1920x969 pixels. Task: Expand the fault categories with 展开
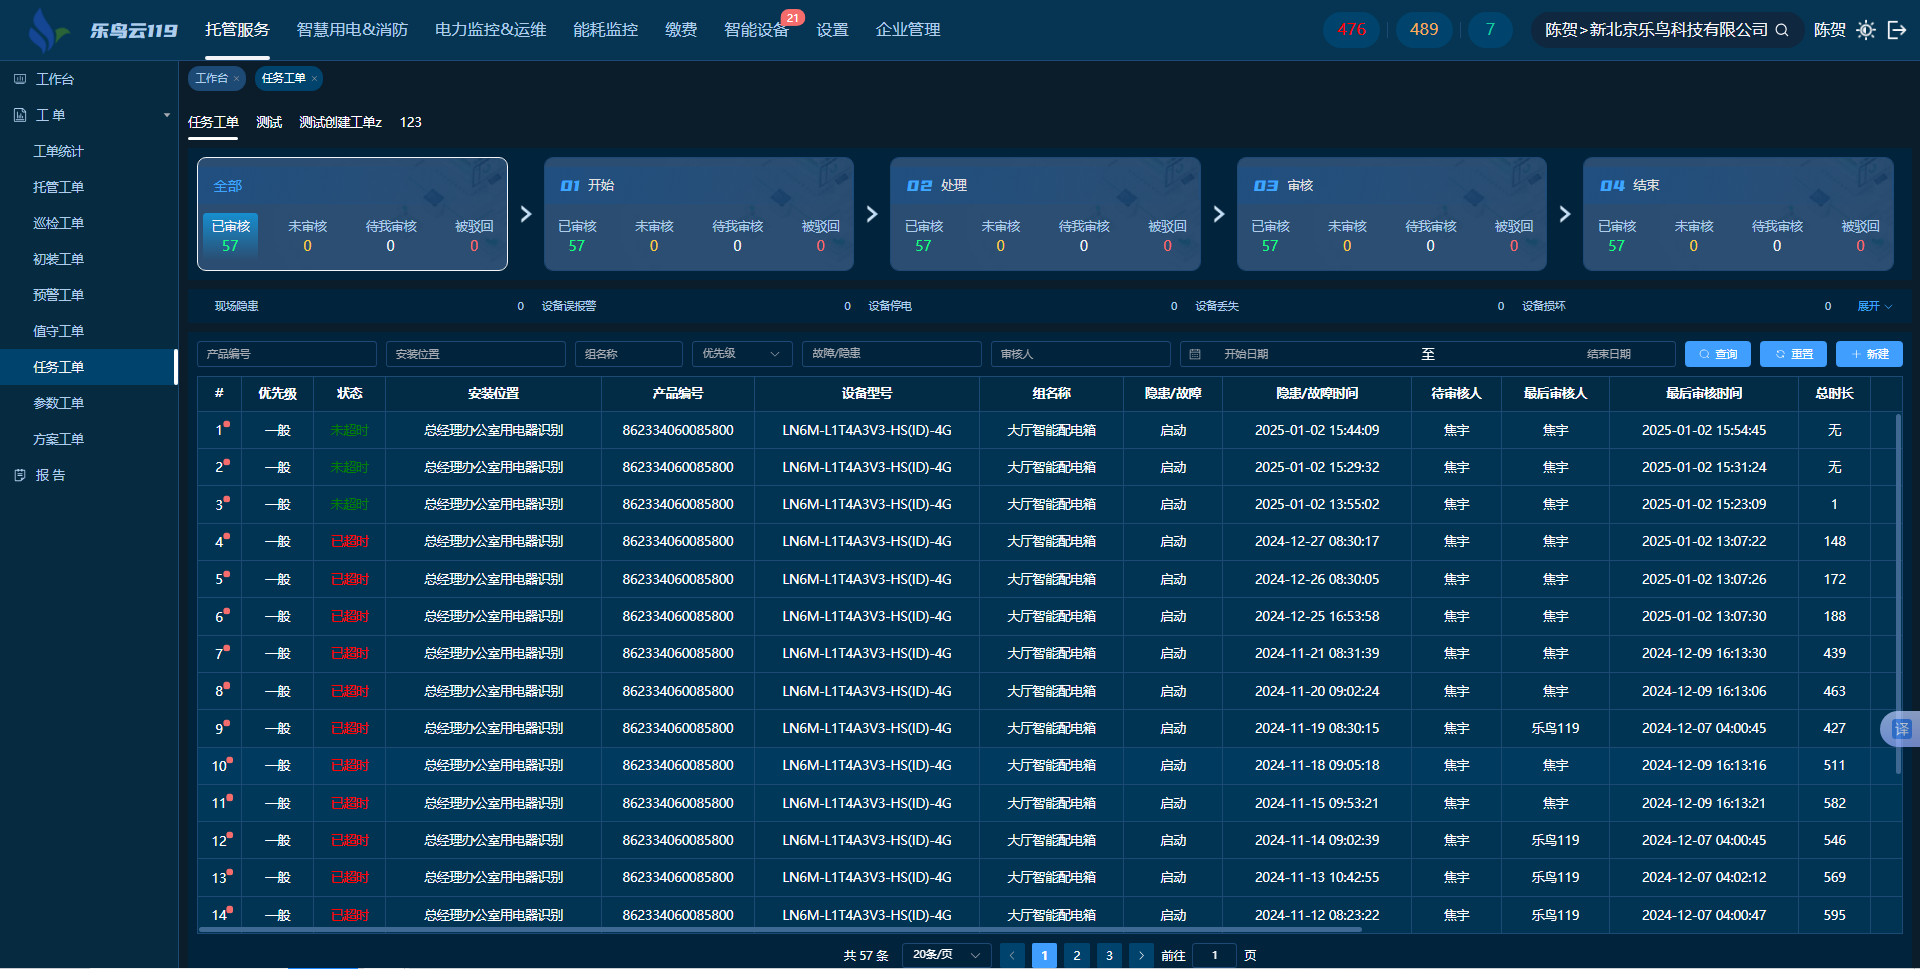click(x=1874, y=306)
